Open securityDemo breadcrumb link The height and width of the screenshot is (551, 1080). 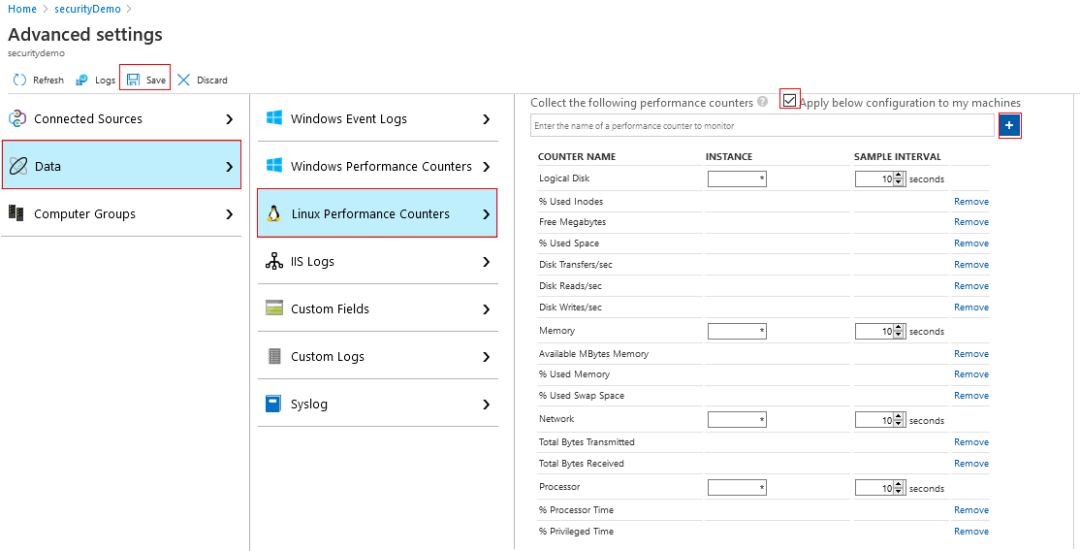(x=87, y=10)
